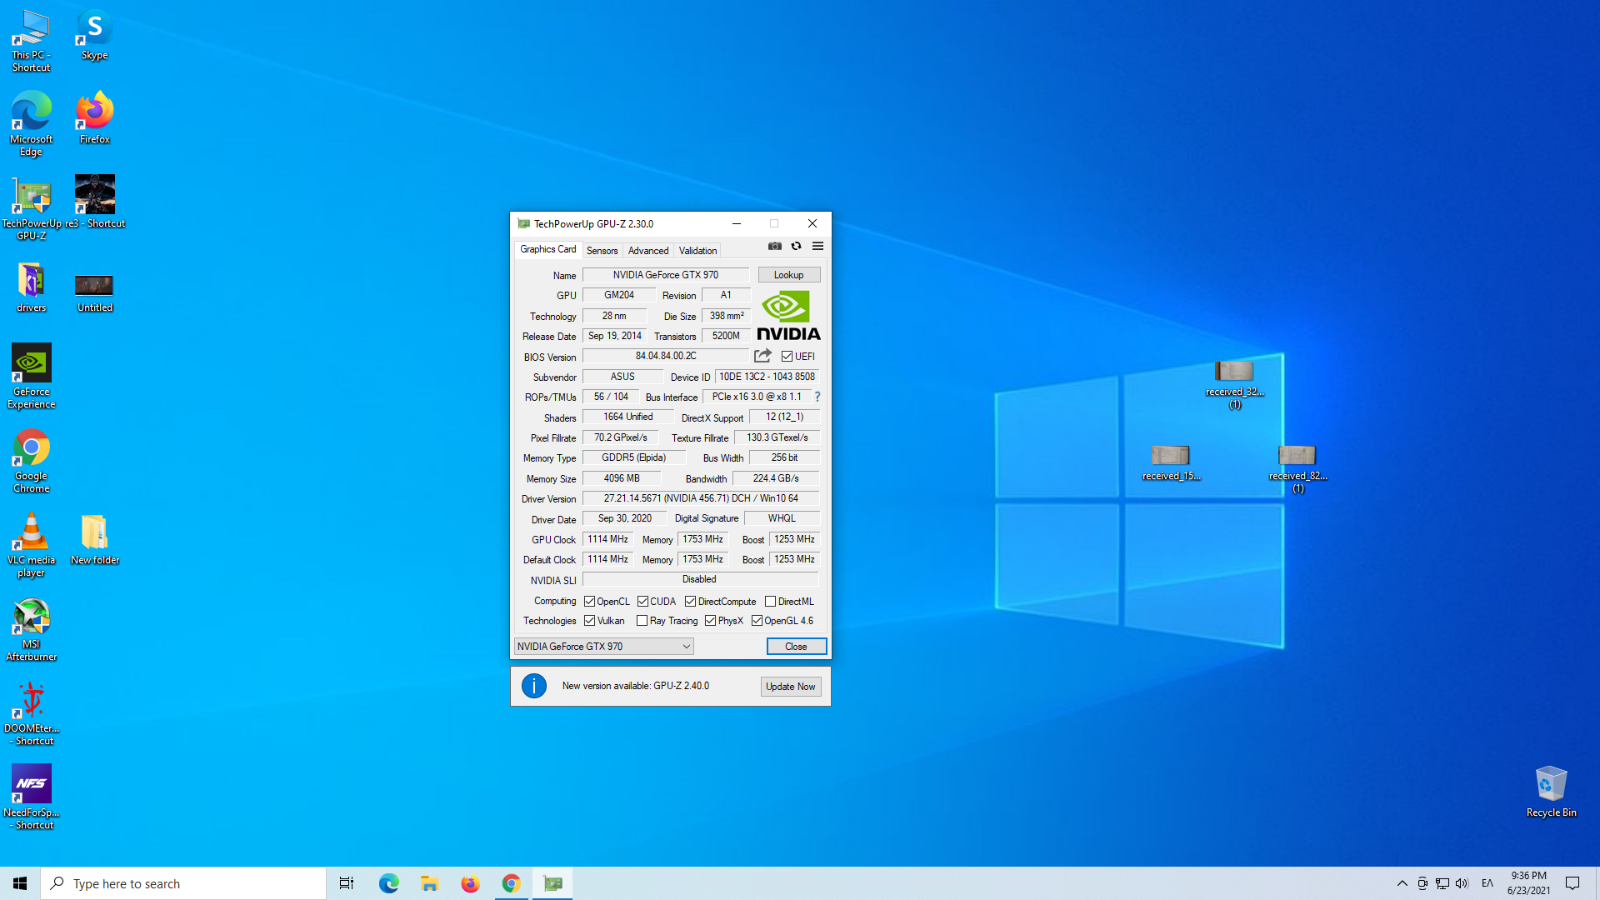Take a screenshot with GPU-Z camera icon
The width and height of the screenshot is (1600, 900).
coord(774,246)
